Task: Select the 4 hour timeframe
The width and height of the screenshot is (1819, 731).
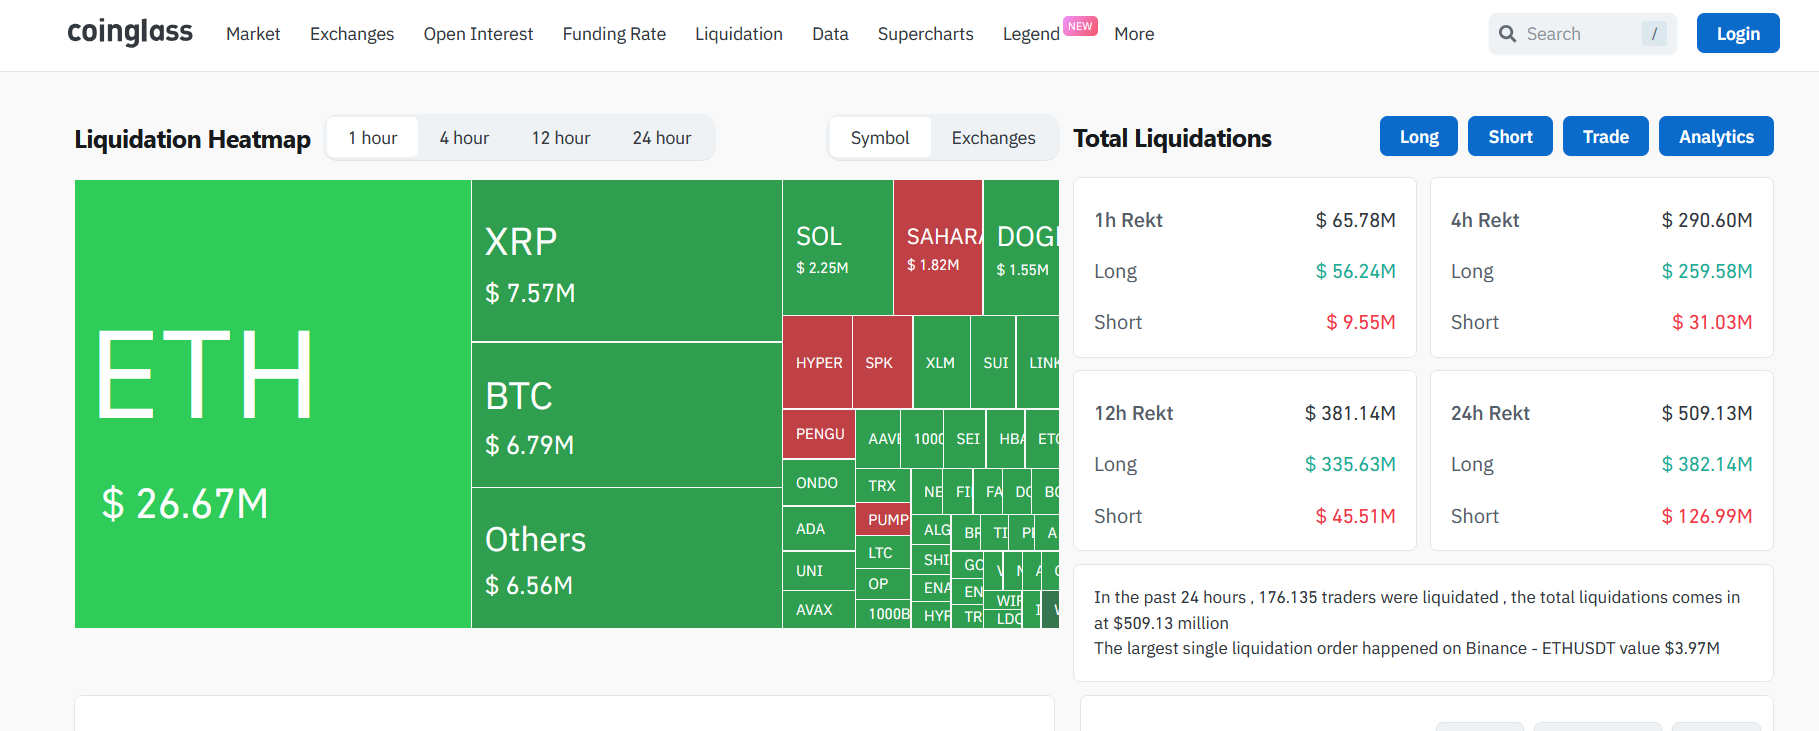Action: pos(464,138)
